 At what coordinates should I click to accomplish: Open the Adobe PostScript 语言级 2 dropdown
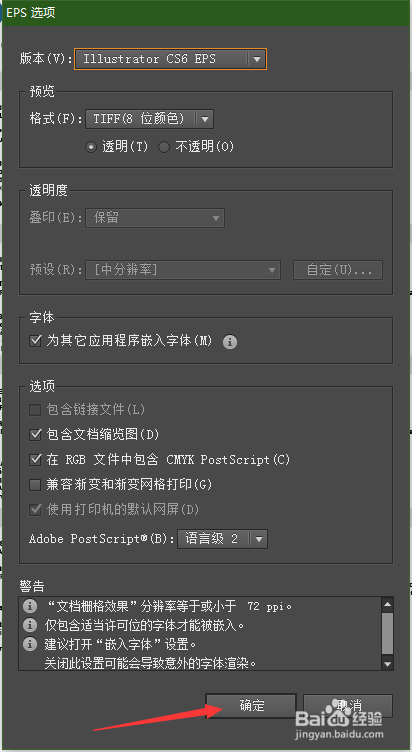click(x=223, y=539)
